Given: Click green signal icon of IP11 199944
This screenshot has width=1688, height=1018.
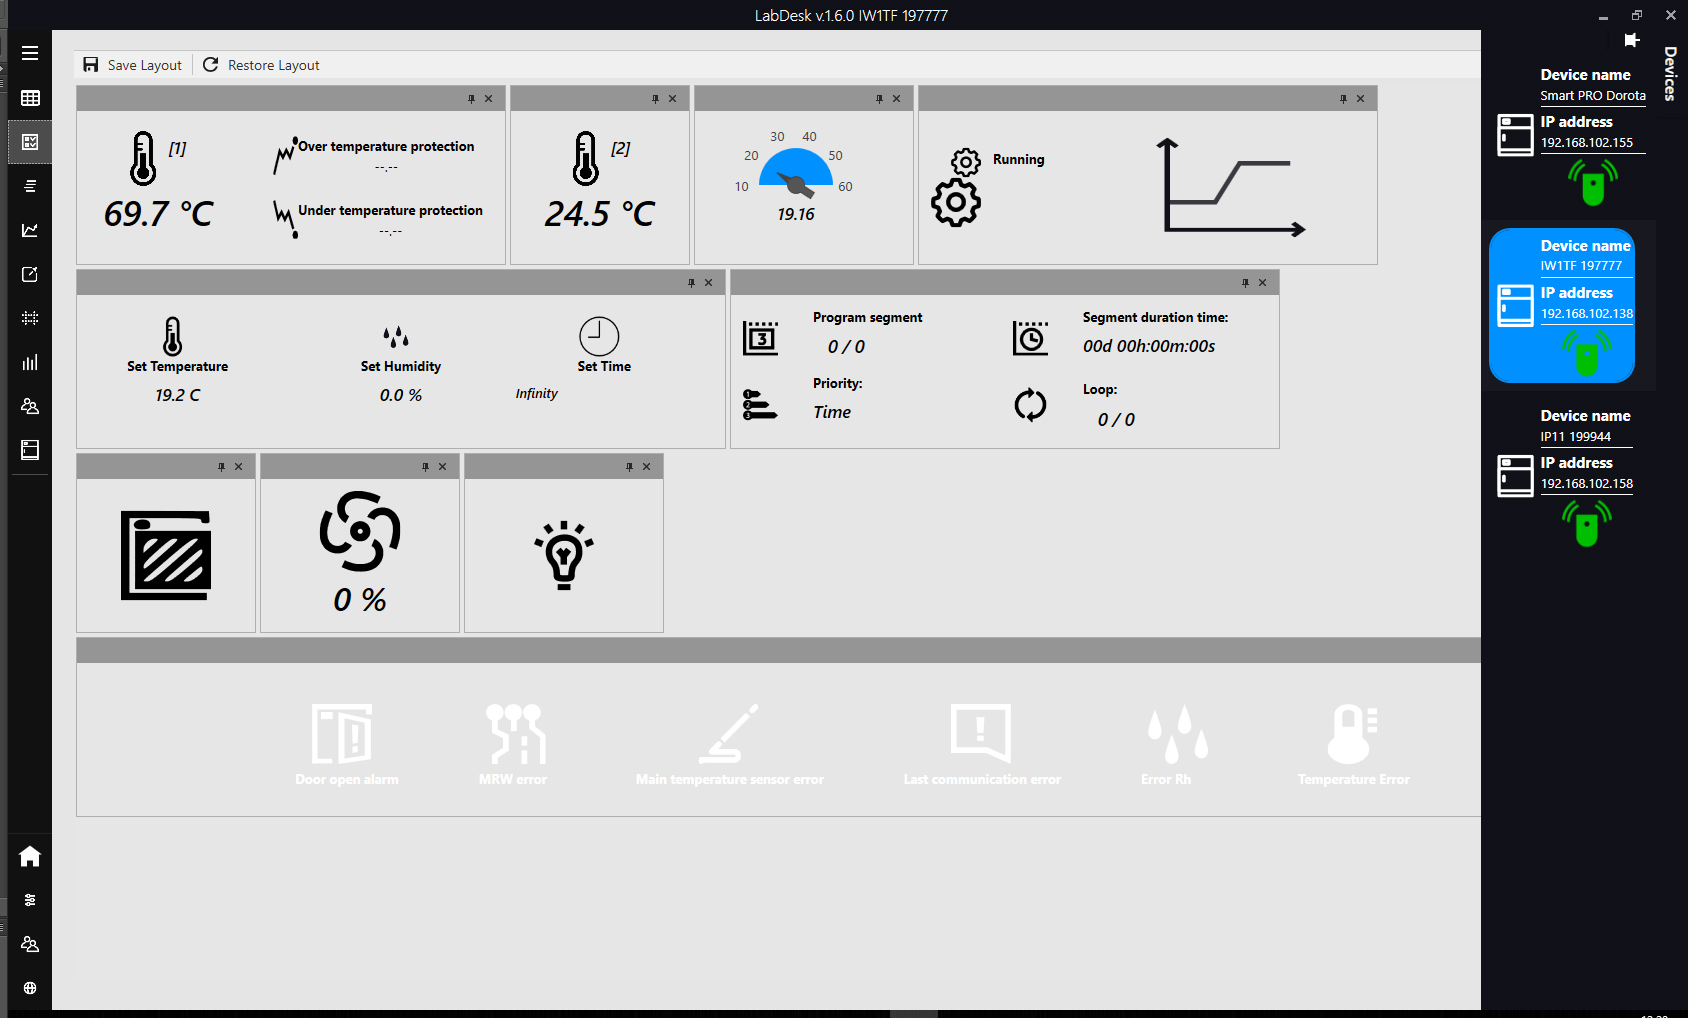Looking at the screenshot, I should point(1587,523).
